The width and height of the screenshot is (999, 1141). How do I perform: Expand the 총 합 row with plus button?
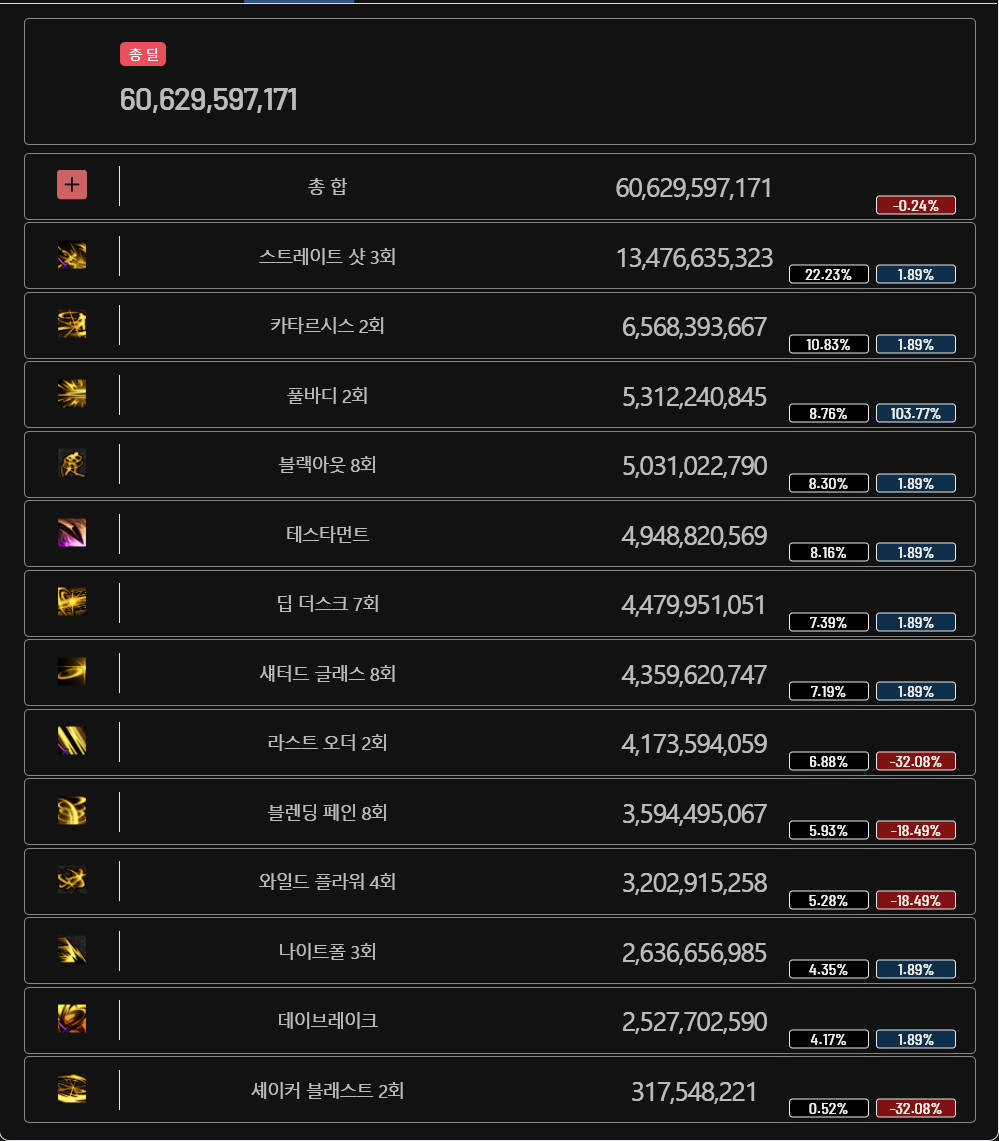(x=72, y=185)
